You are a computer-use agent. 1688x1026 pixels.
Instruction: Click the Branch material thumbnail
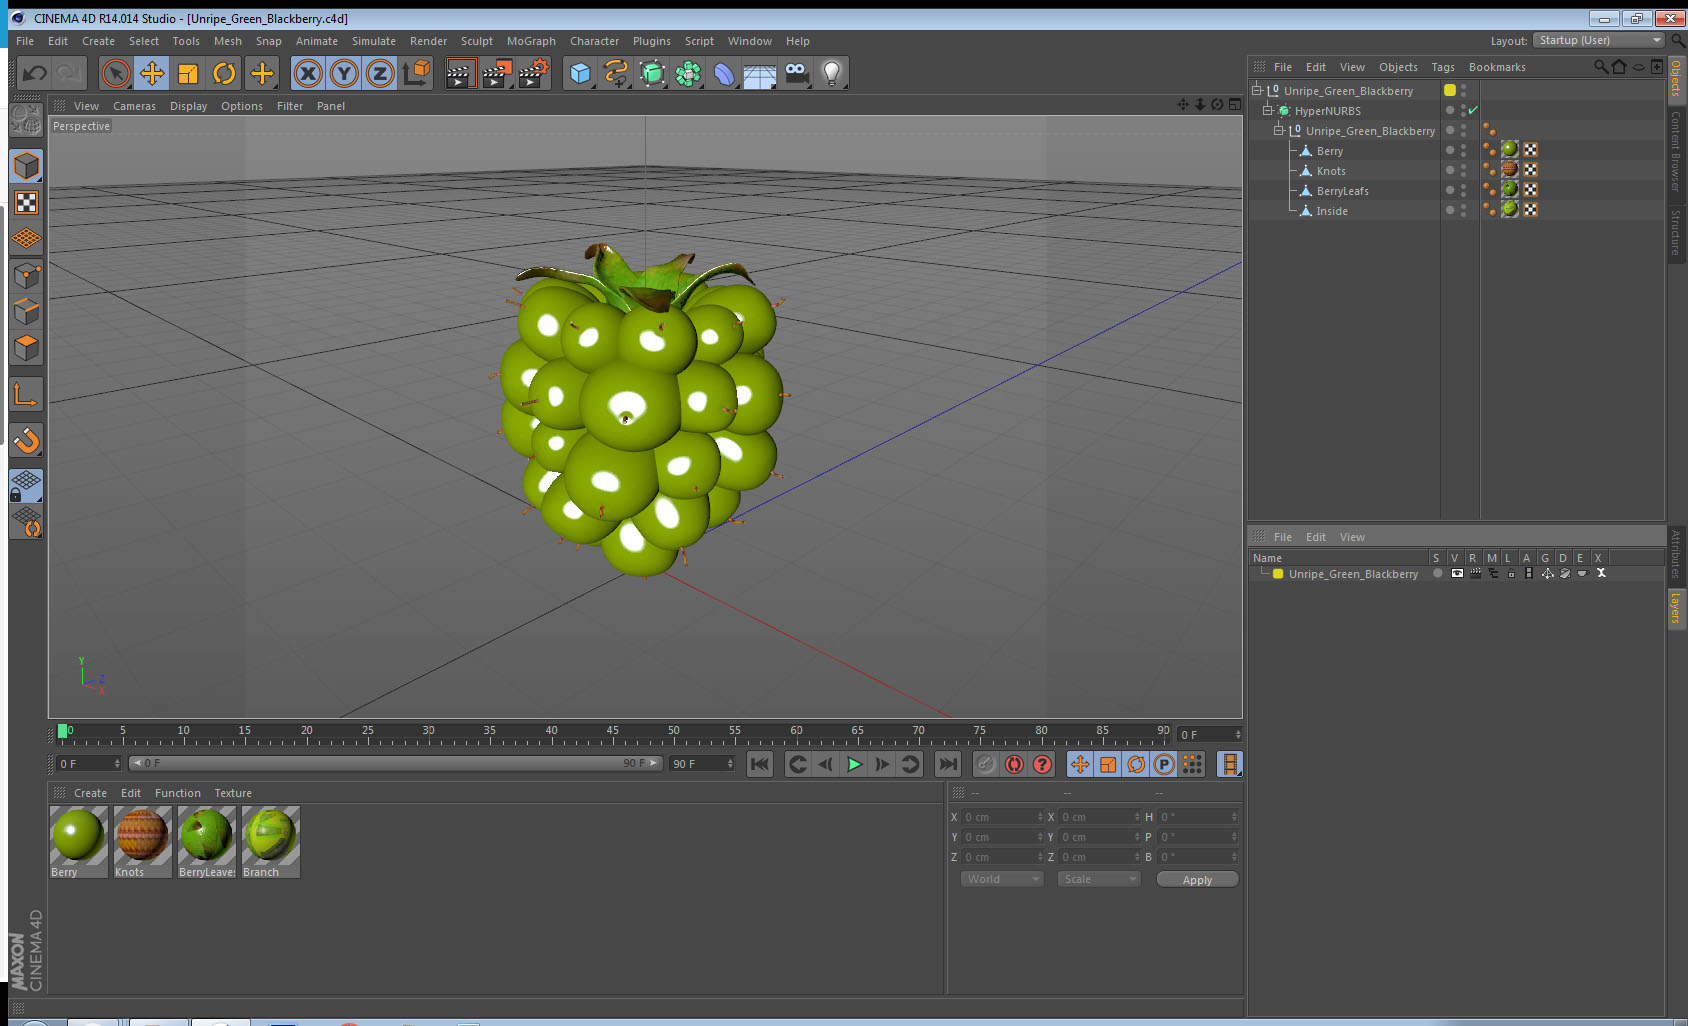[x=271, y=836]
